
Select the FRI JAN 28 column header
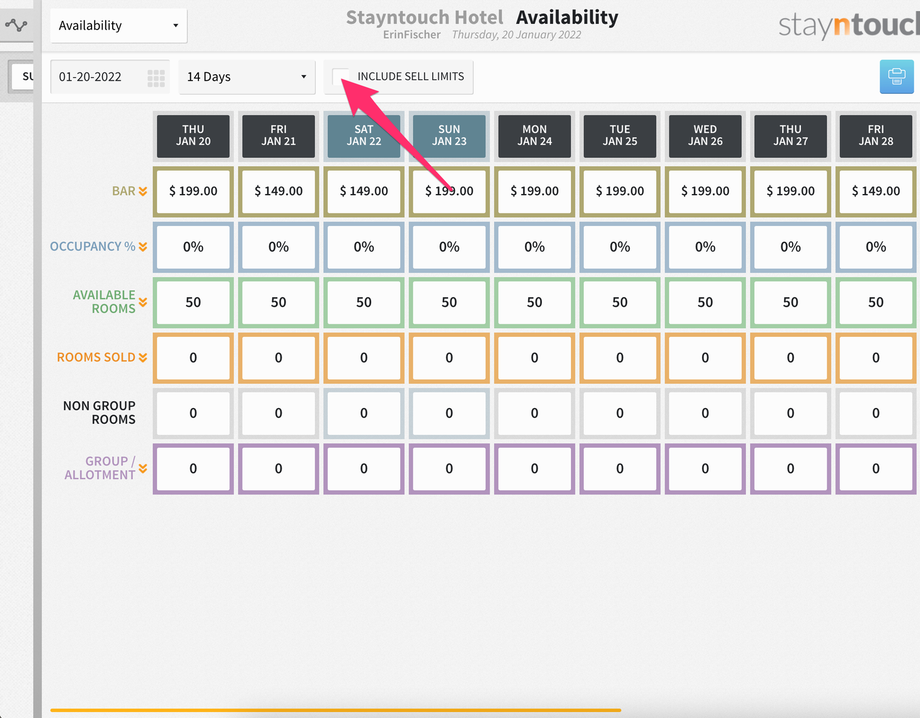(x=876, y=136)
